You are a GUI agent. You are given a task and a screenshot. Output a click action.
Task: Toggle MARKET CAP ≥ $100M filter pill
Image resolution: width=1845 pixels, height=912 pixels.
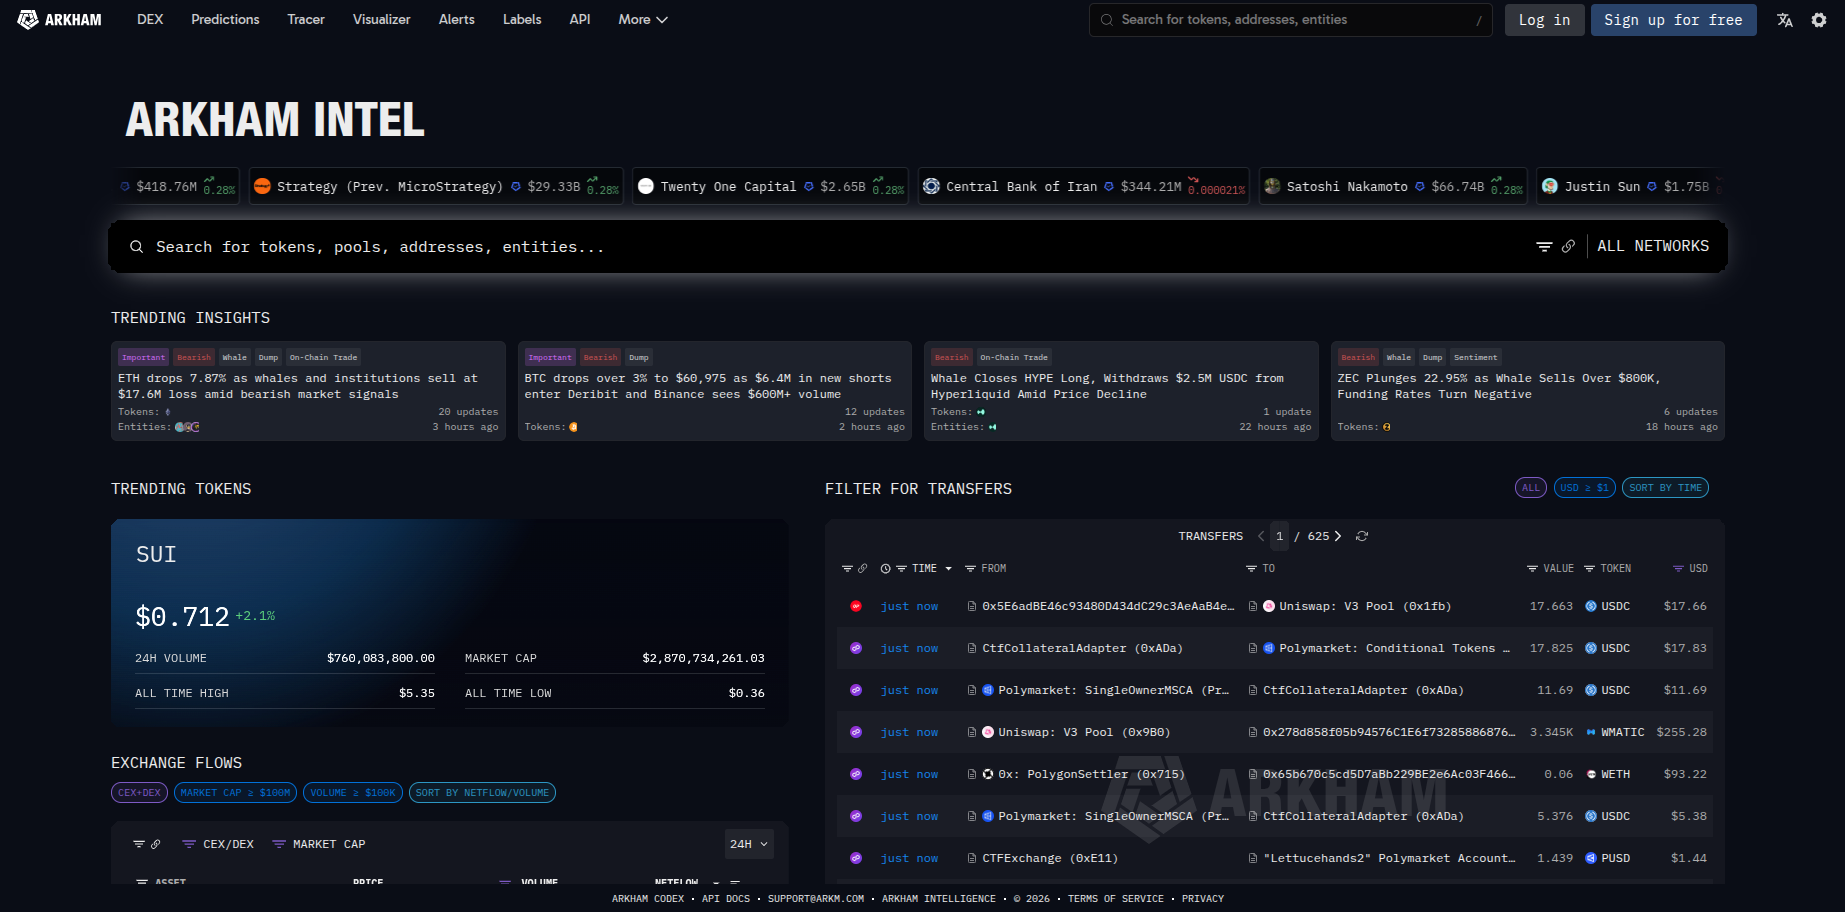pos(235,793)
